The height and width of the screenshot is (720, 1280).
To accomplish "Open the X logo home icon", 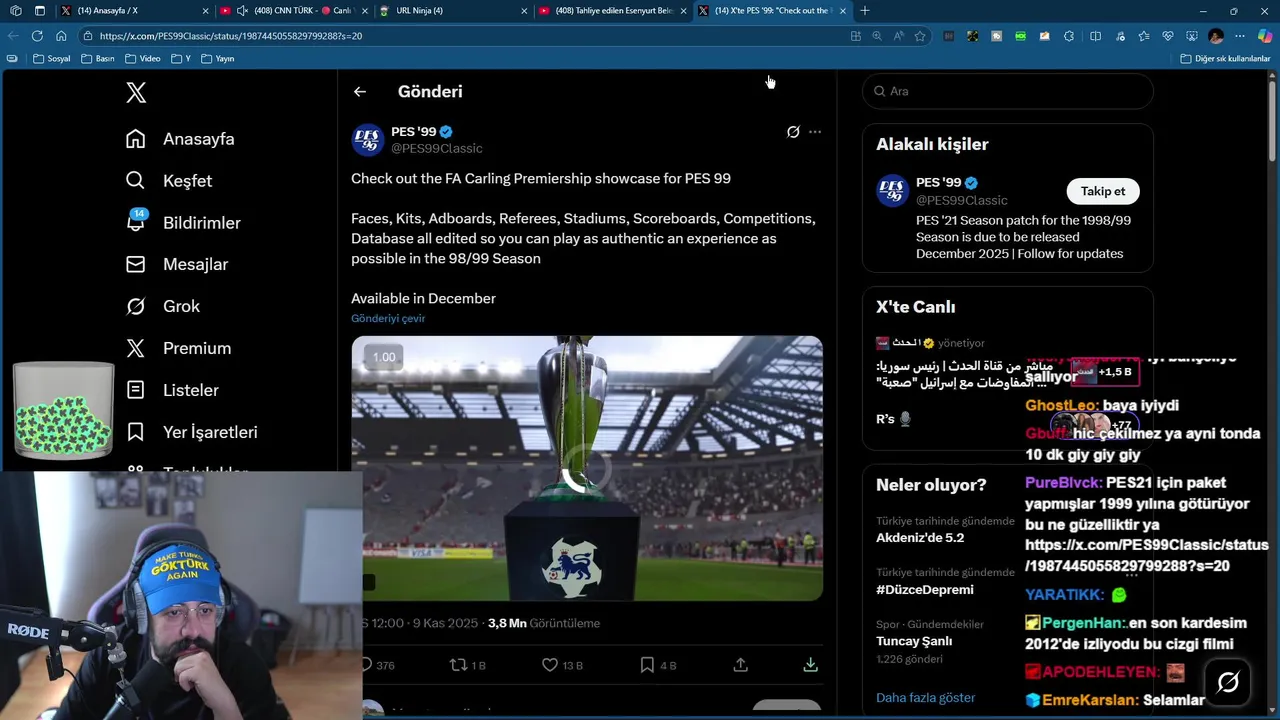I will [136, 93].
